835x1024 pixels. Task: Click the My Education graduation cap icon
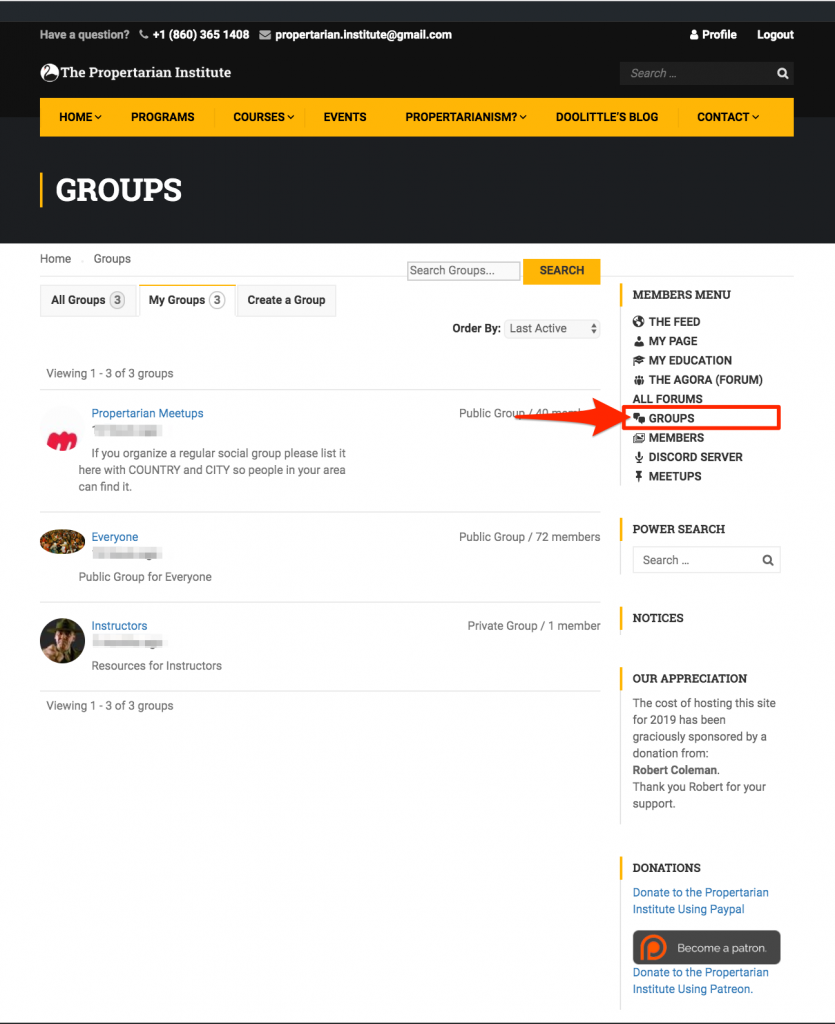coord(639,360)
